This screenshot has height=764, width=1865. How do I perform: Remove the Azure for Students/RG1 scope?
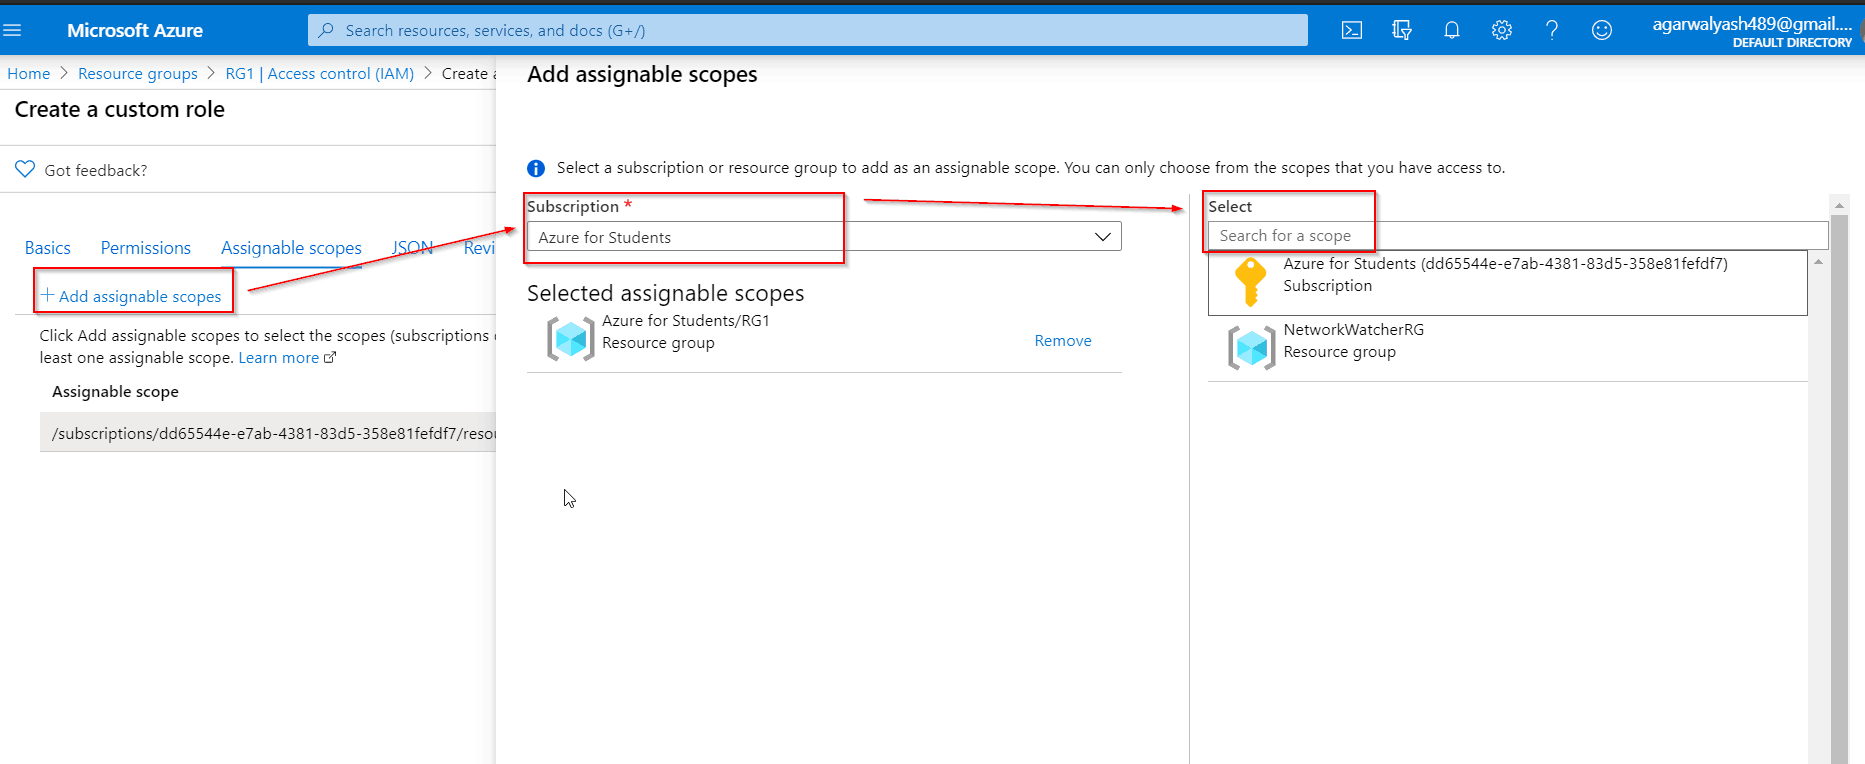pos(1062,341)
